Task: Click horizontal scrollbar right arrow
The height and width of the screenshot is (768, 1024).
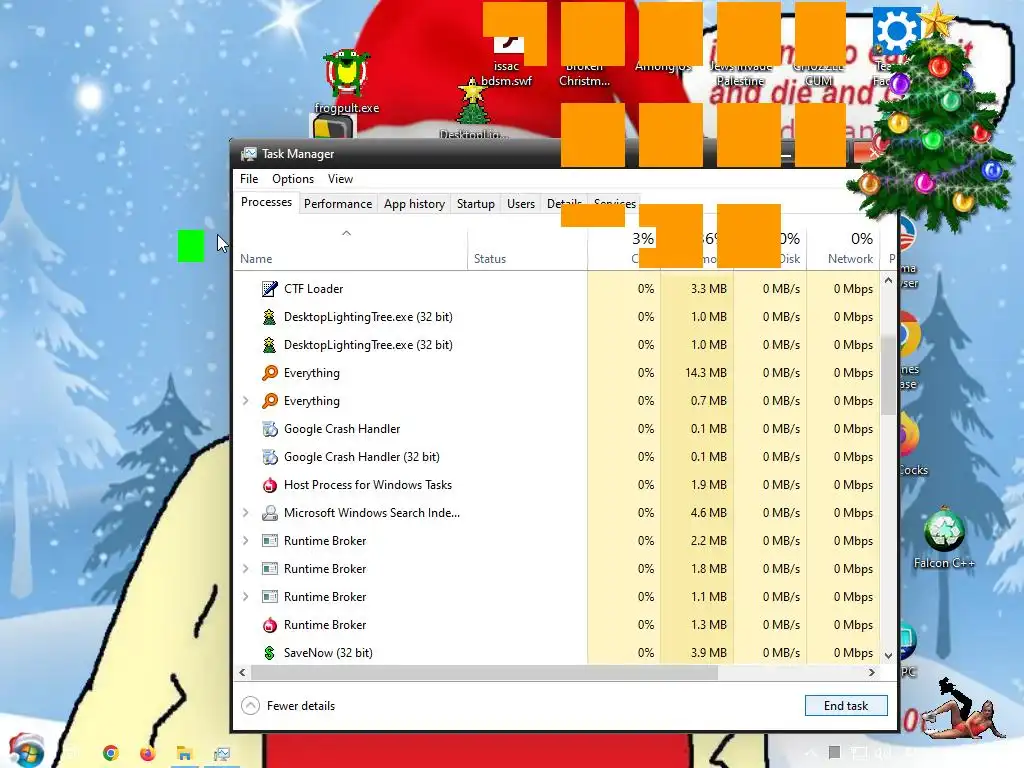Action: [x=872, y=672]
